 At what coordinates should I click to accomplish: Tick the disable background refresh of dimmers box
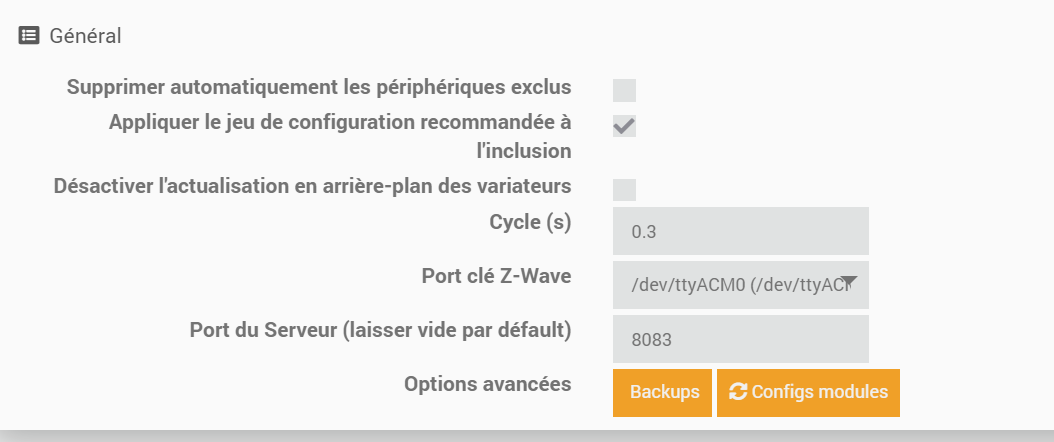click(x=624, y=190)
